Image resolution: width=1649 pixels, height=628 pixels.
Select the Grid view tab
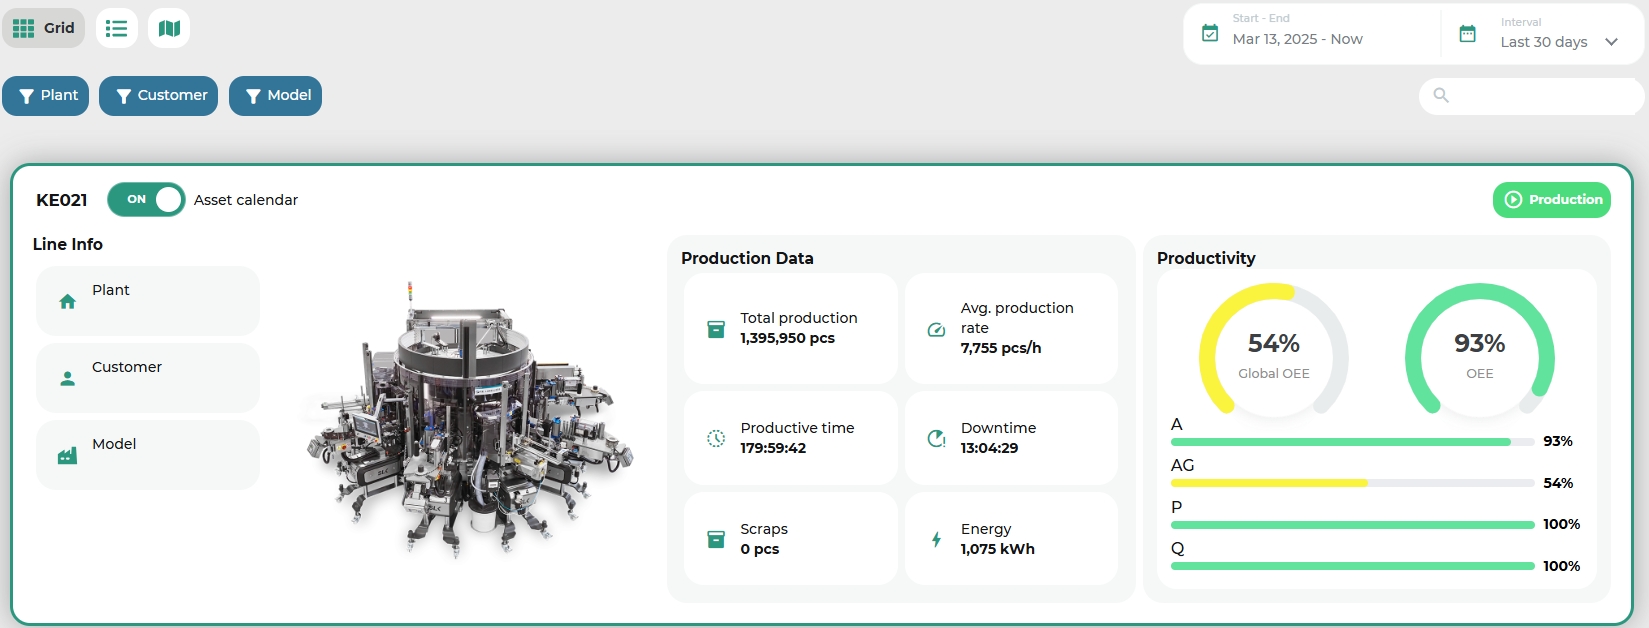(44, 28)
